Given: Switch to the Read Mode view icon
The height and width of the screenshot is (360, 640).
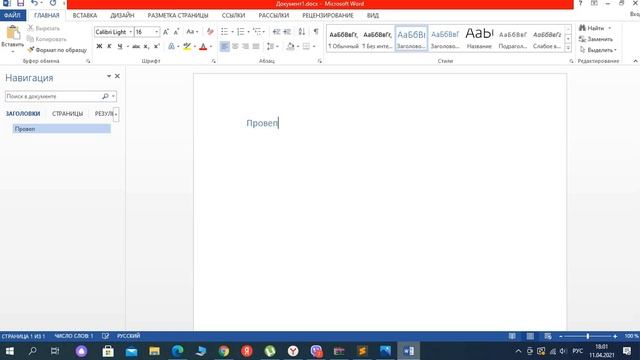Looking at the screenshot, I should [x=512, y=336].
